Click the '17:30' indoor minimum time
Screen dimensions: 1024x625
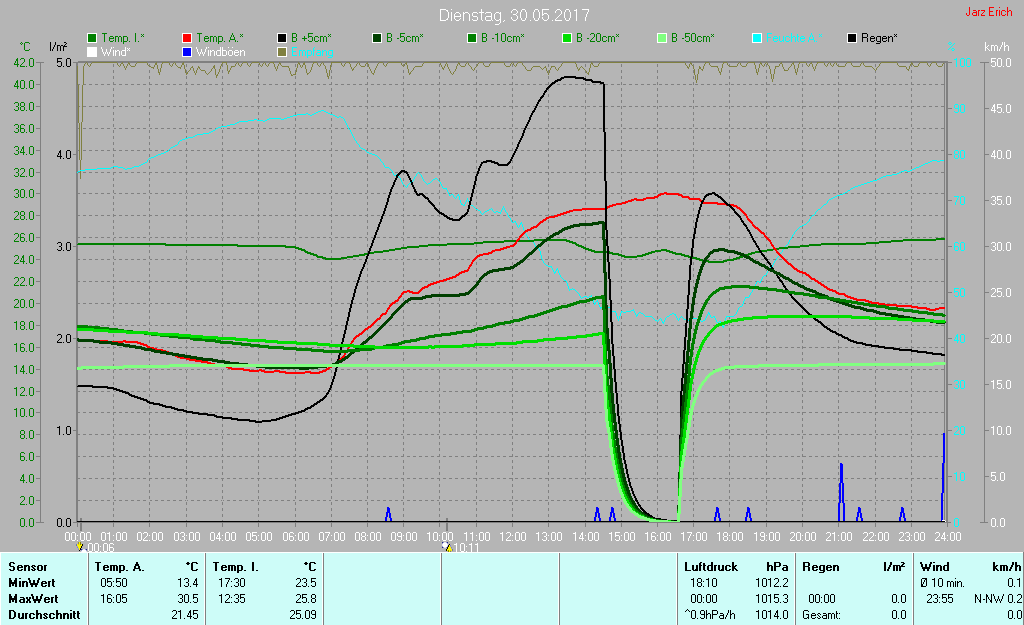[231, 583]
